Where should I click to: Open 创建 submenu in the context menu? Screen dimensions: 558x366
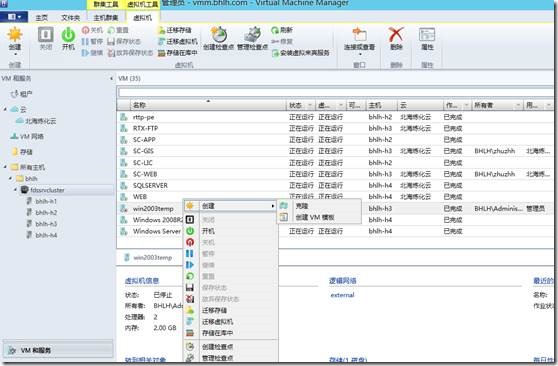click(230, 206)
